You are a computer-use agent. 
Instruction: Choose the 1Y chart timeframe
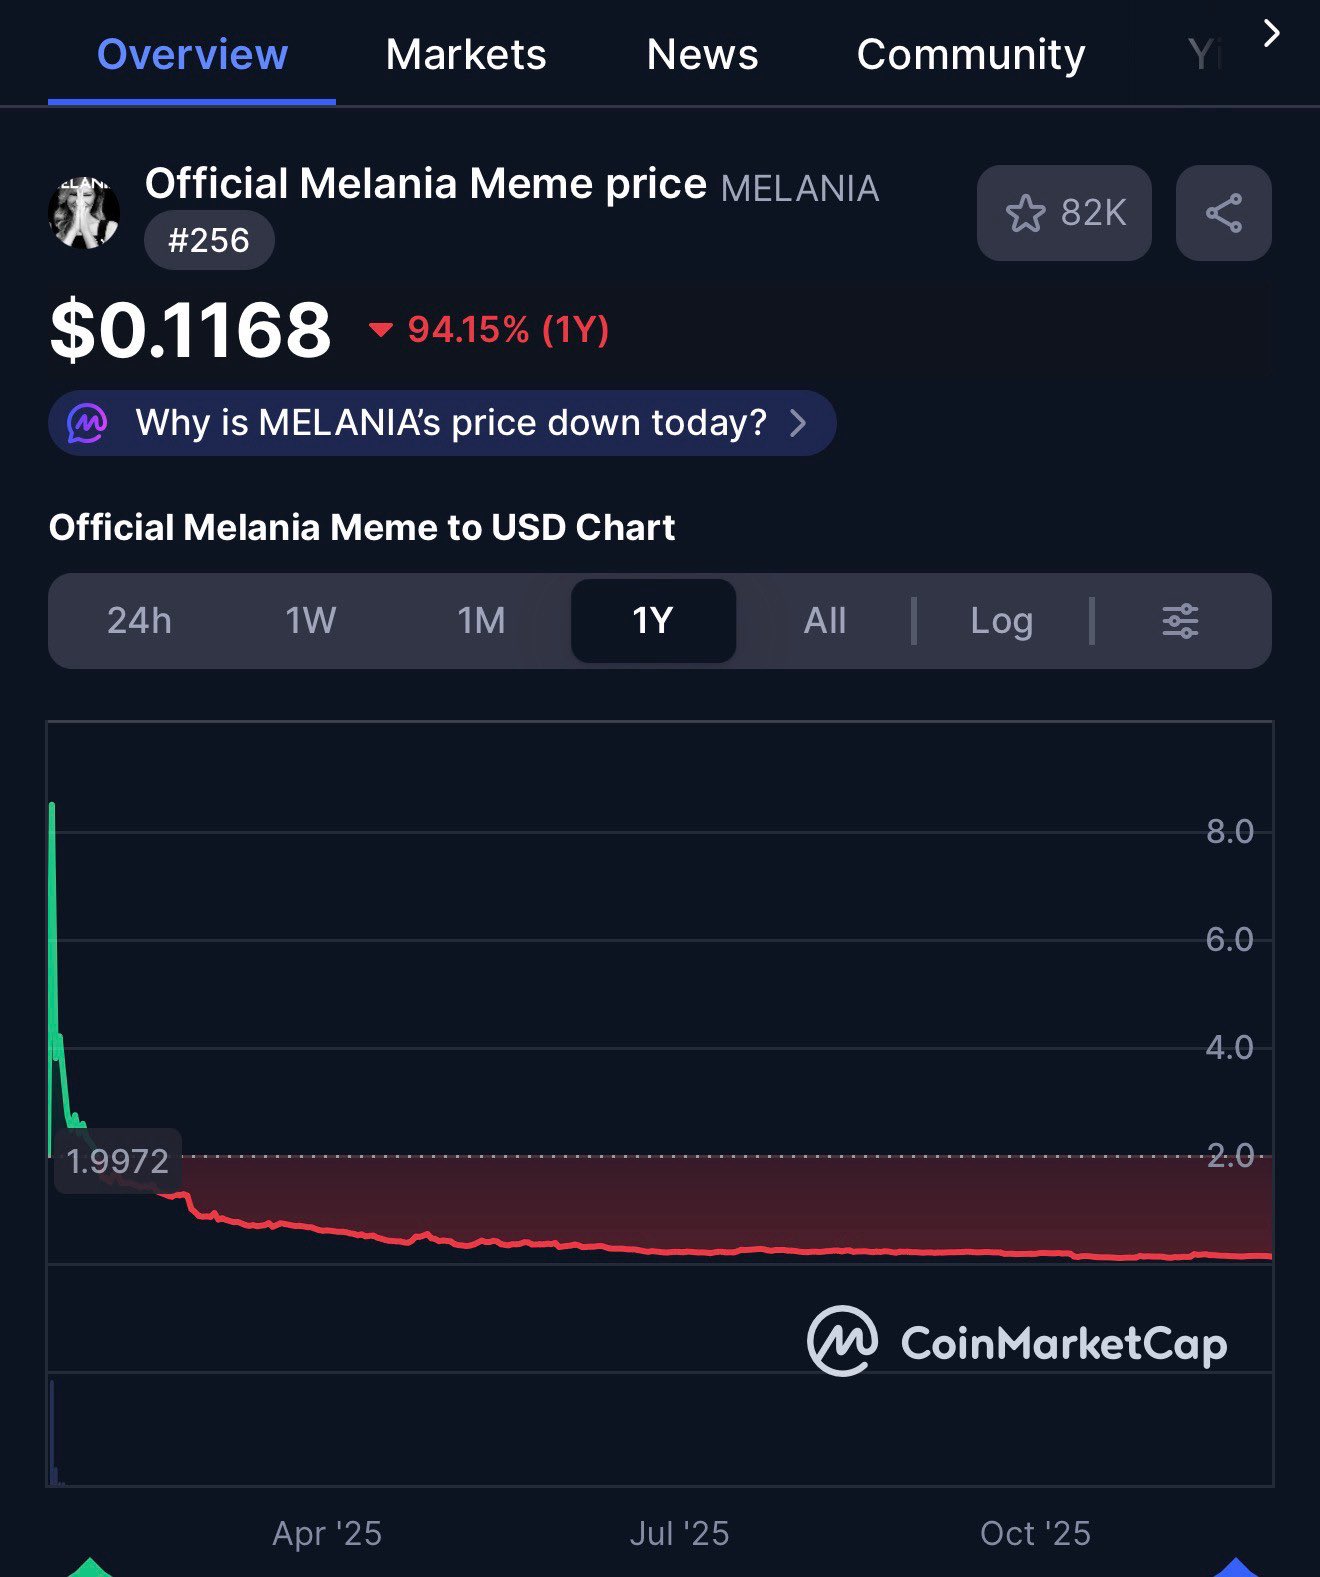653,621
